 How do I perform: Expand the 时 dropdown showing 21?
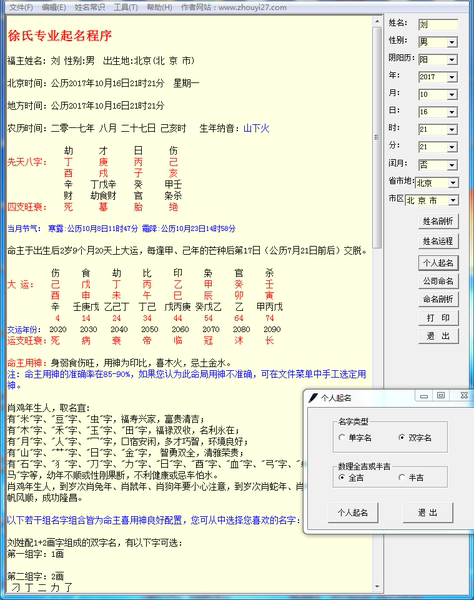452,130
